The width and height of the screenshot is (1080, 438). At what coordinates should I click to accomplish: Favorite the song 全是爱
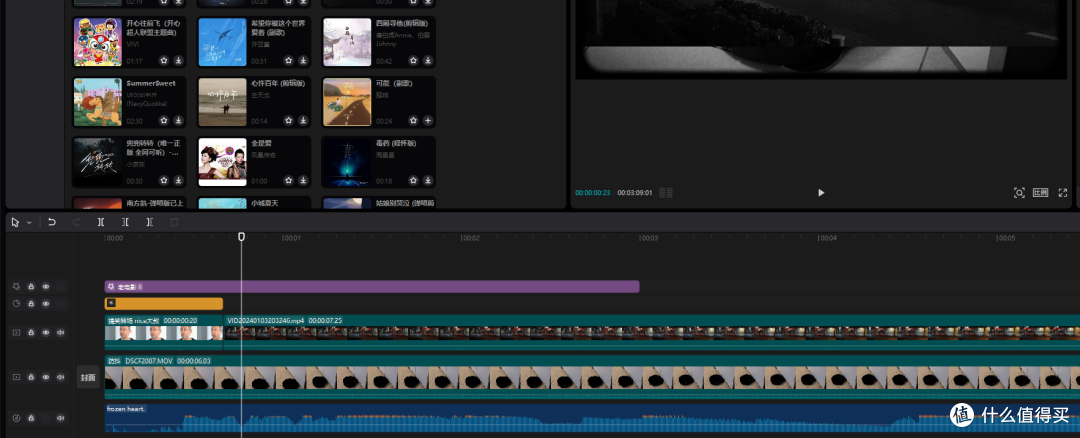pyautogui.click(x=289, y=180)
